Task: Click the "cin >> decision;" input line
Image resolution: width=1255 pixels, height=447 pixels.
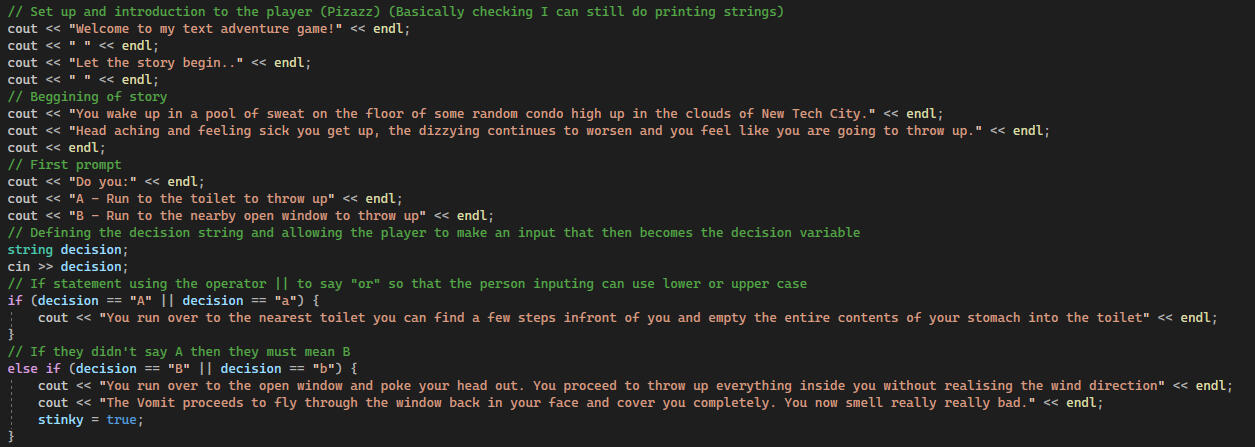Action: 68,267
